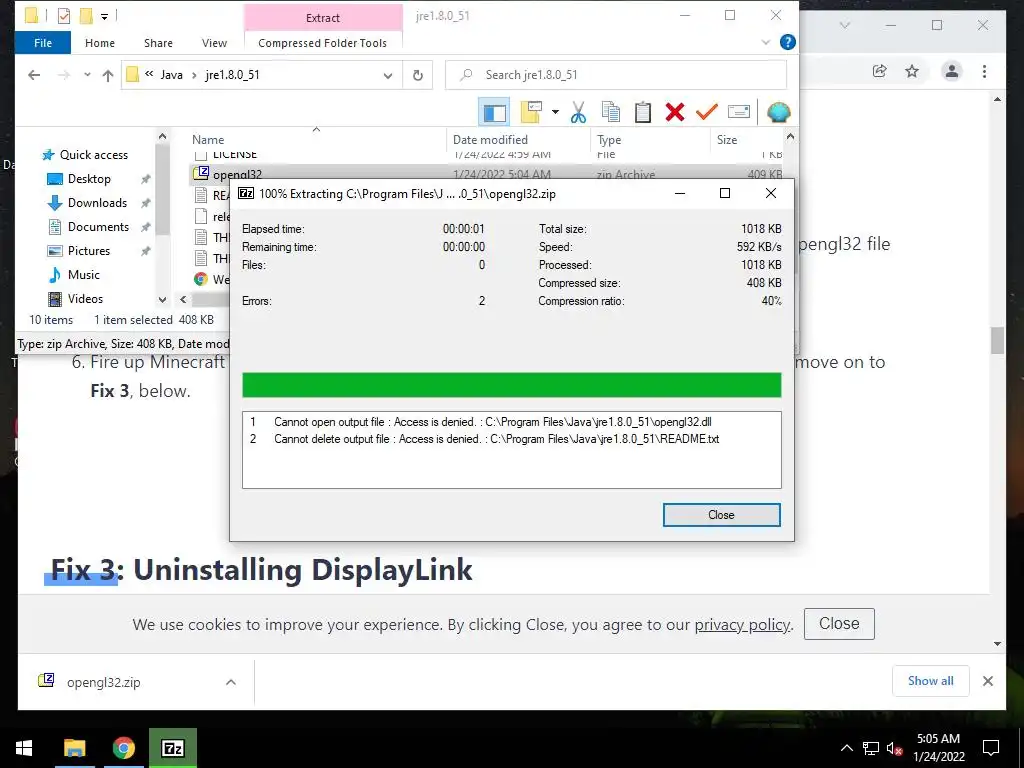This screenshot has width=1024, height=768.
Task: Open the privacy policy link
Action: [742, 625]
